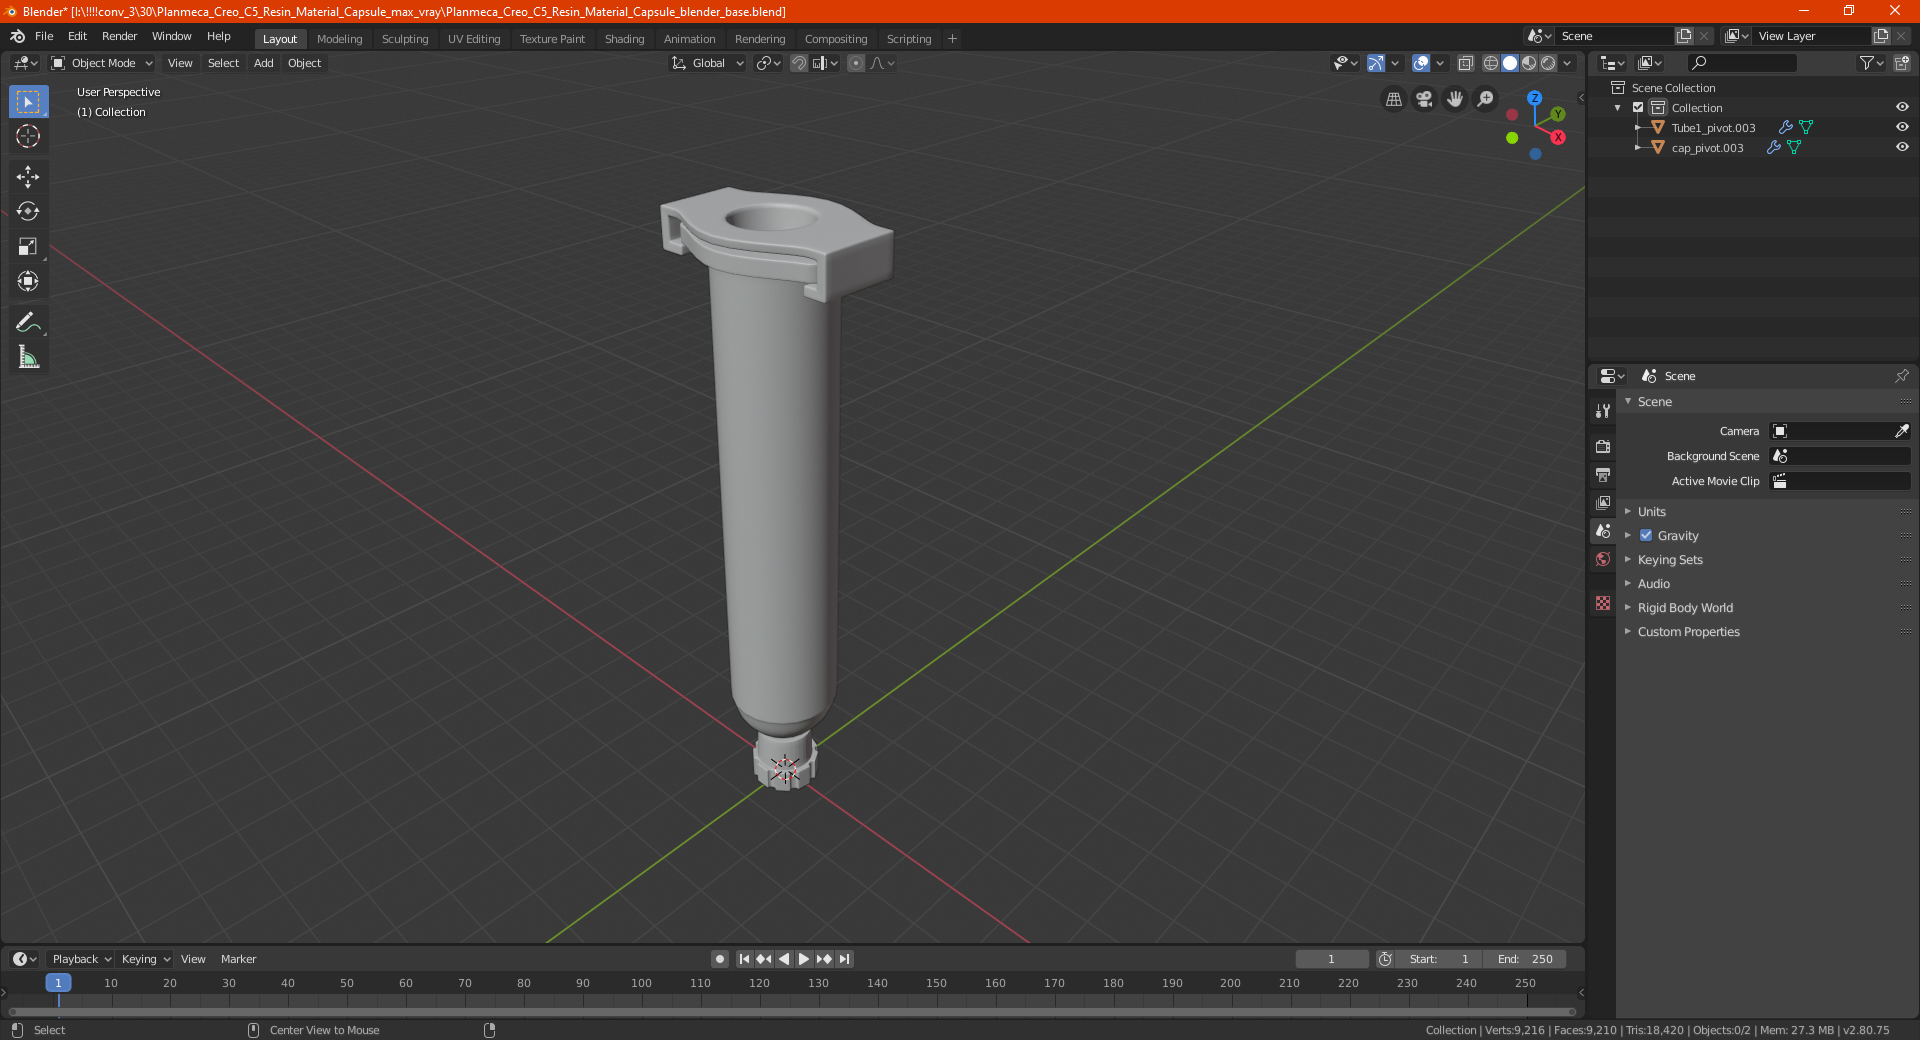Choose the Rotate tool
This screenshot has height=1040, width=1920.
pos(28,212)
